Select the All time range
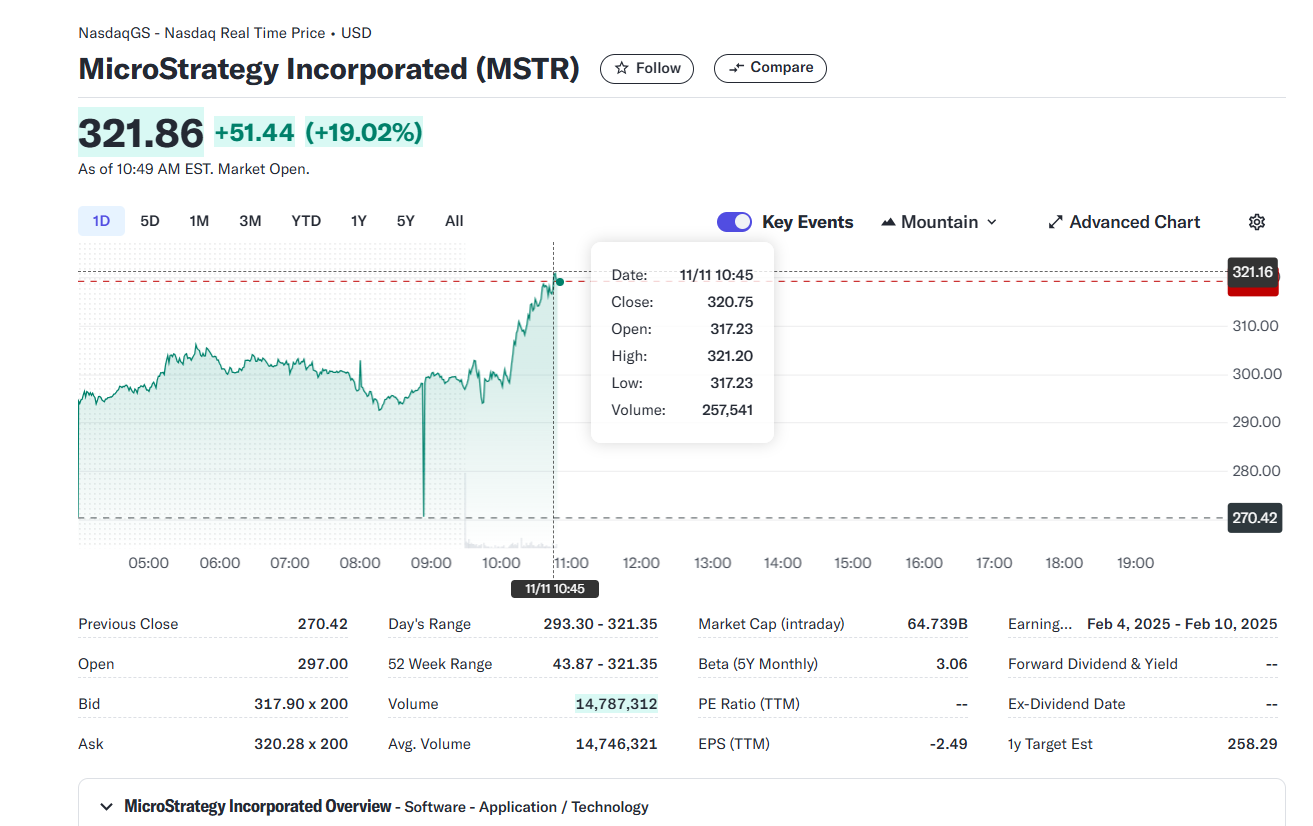This screenshot has height=826, width=1313. click(454, 221)
